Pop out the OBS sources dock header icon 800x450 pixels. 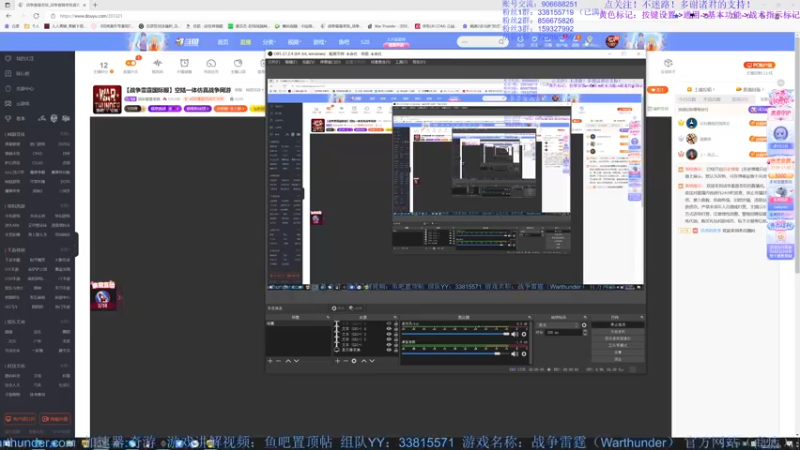(x=395, y=317)
